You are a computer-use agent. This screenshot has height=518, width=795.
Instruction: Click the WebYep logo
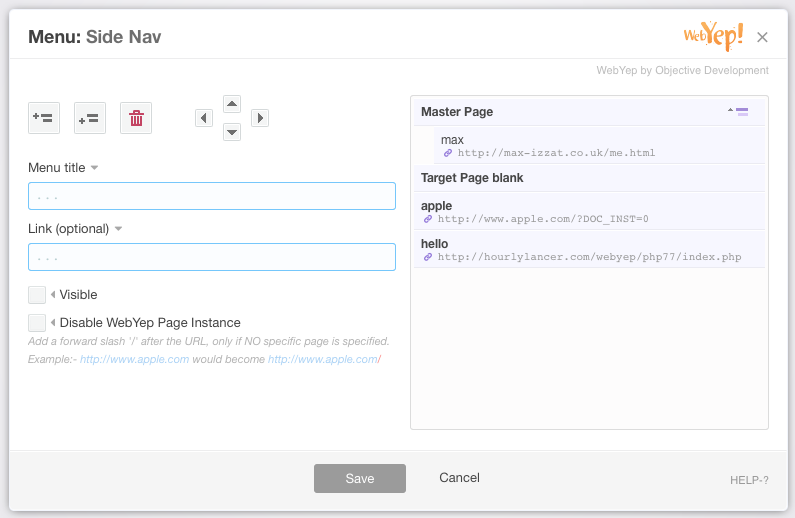point(713,35)
